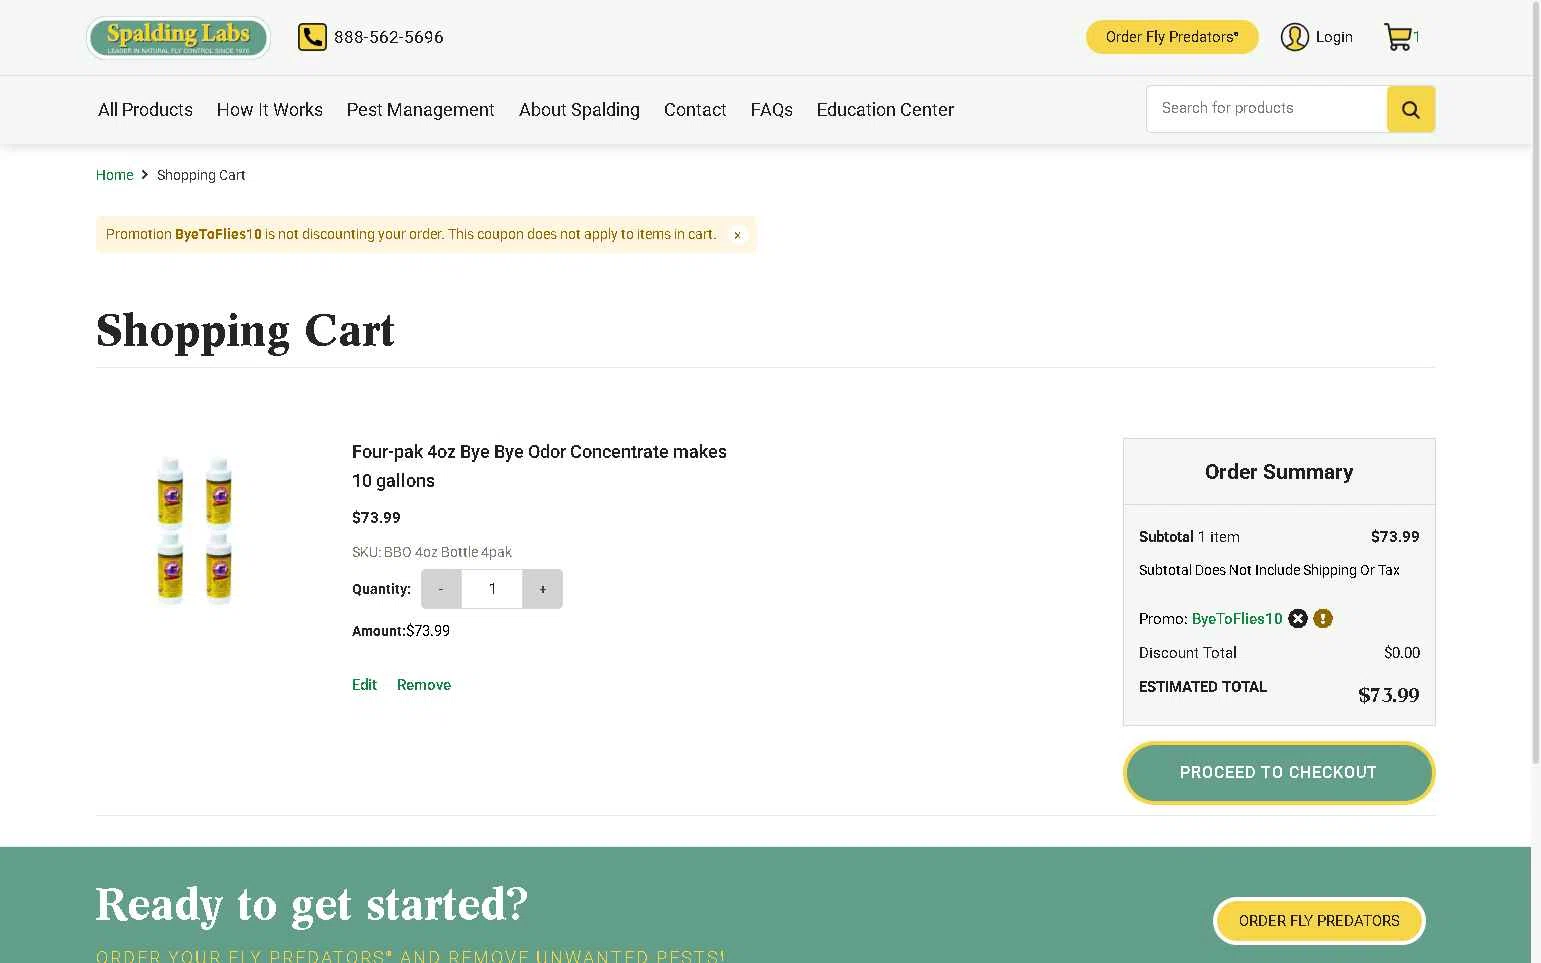Click the ORDER FLY PREDATORS footer button
The height and width of the screenshot is (963, 1541).
point(1319,921)
